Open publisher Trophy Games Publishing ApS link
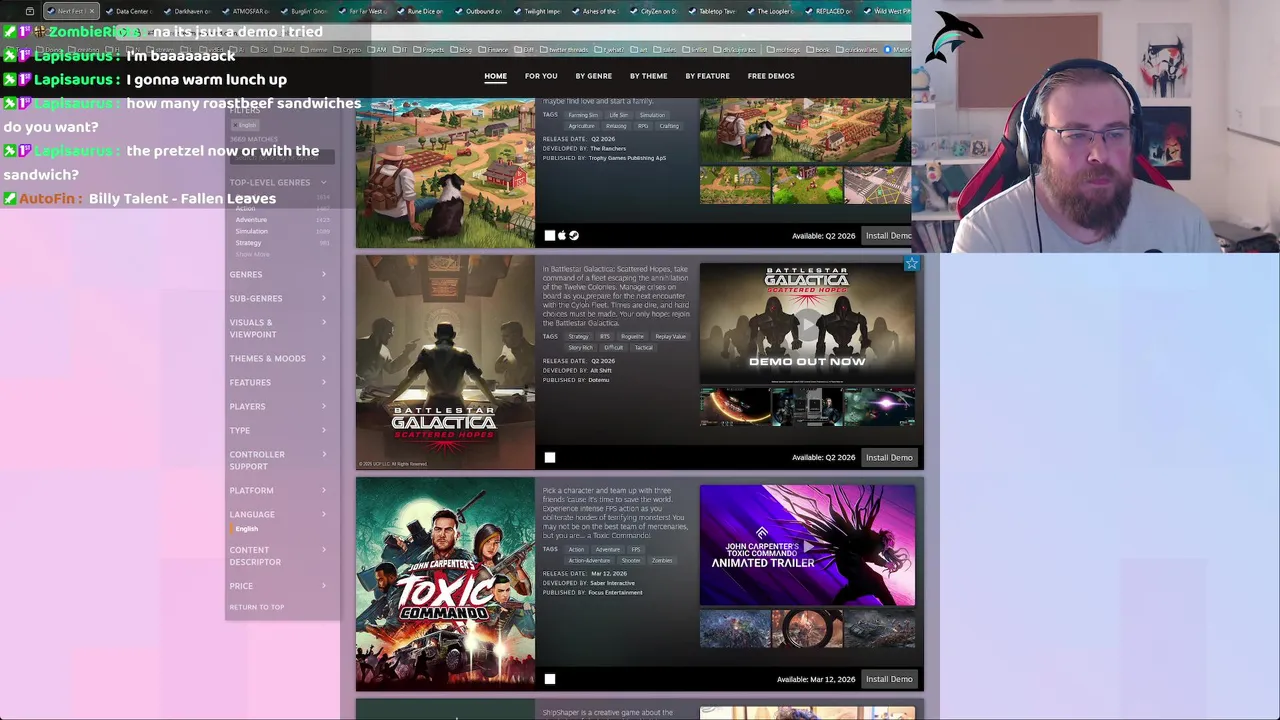This screenshot has height=720, width=1280. tap(627, 158)
